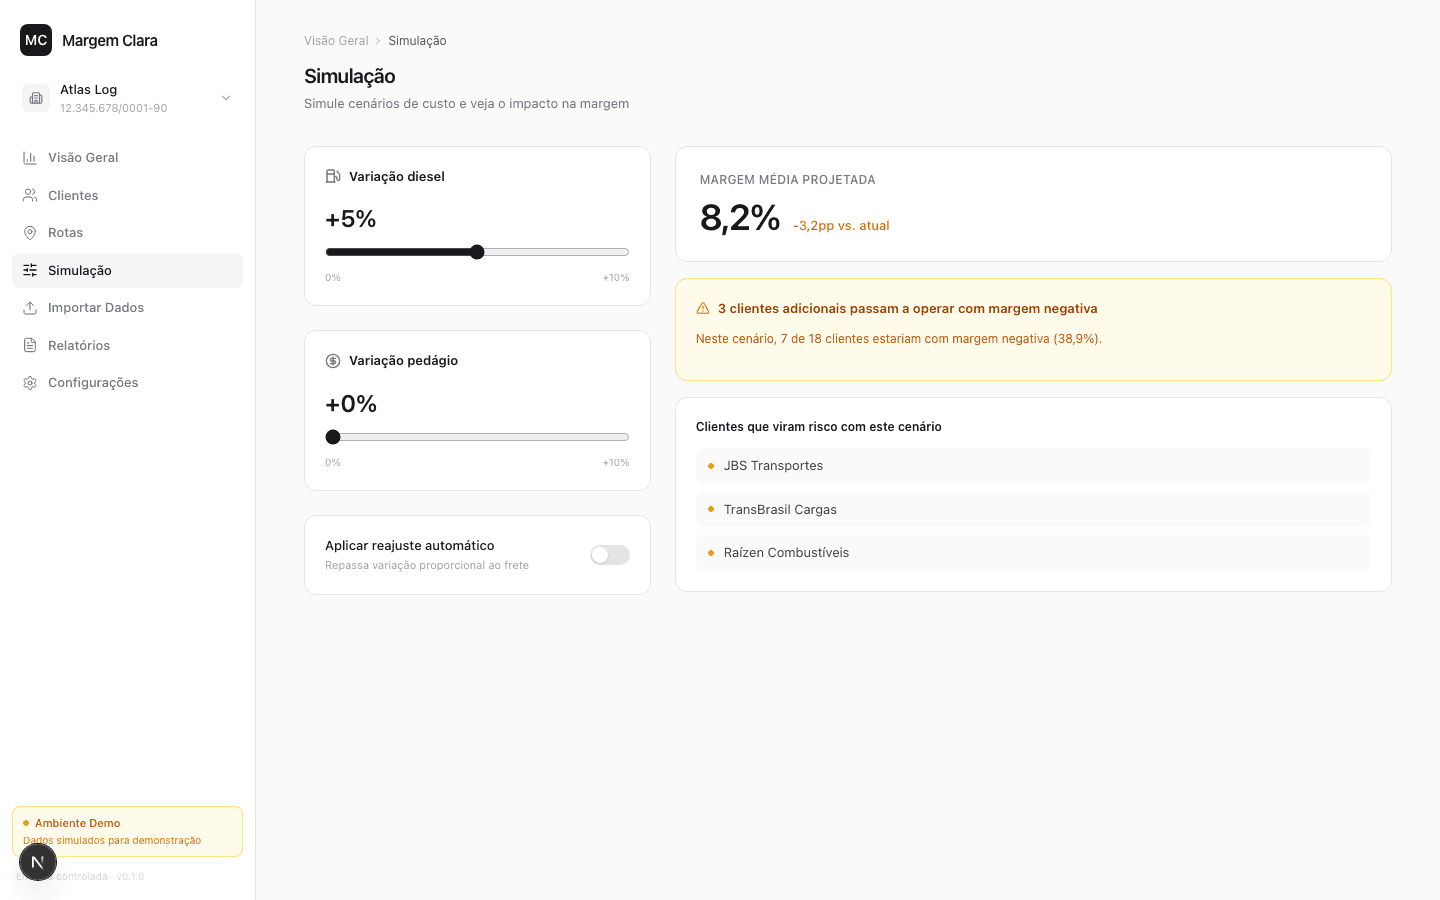This screenshot has height=900, width=1440.
Task: Click the Variação diesel slider handle
Action: (x=477, y=252)
